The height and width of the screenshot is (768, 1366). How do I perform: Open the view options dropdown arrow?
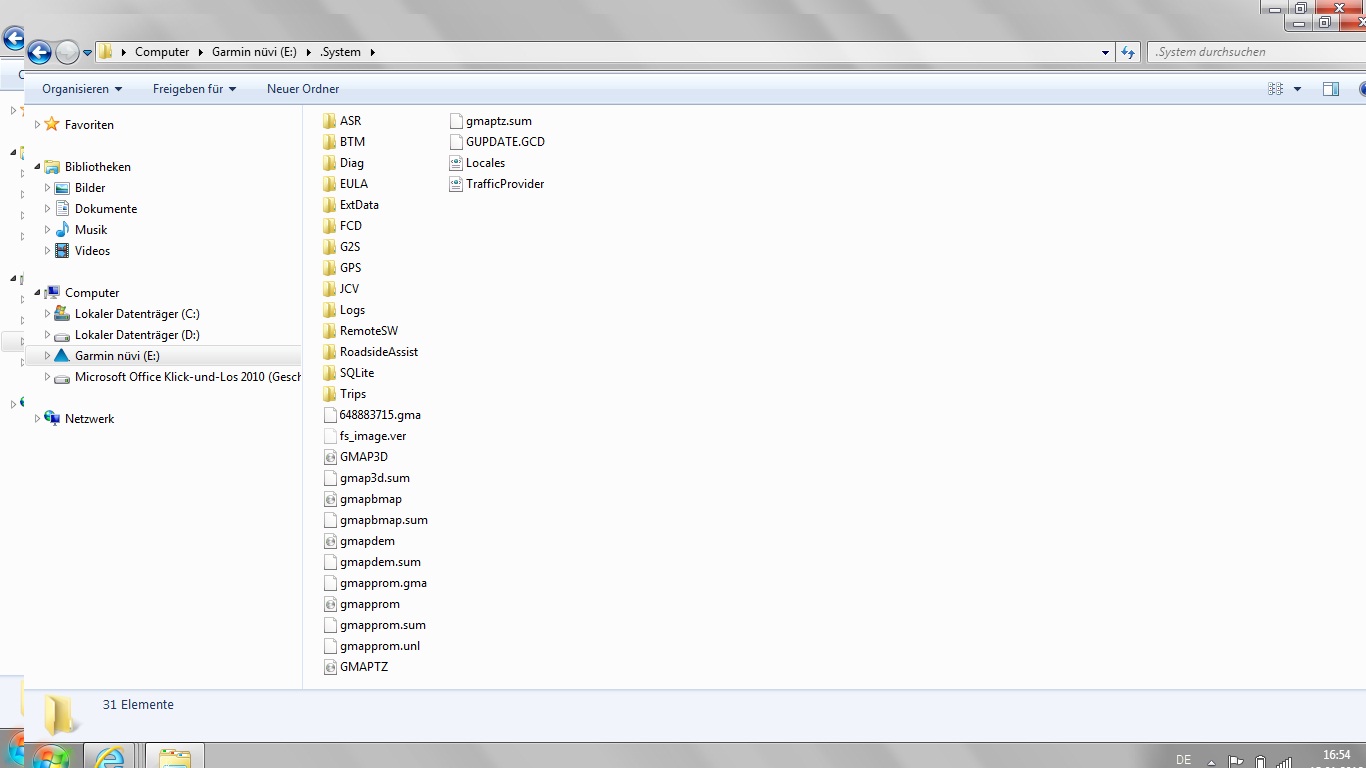[1298, 89]
